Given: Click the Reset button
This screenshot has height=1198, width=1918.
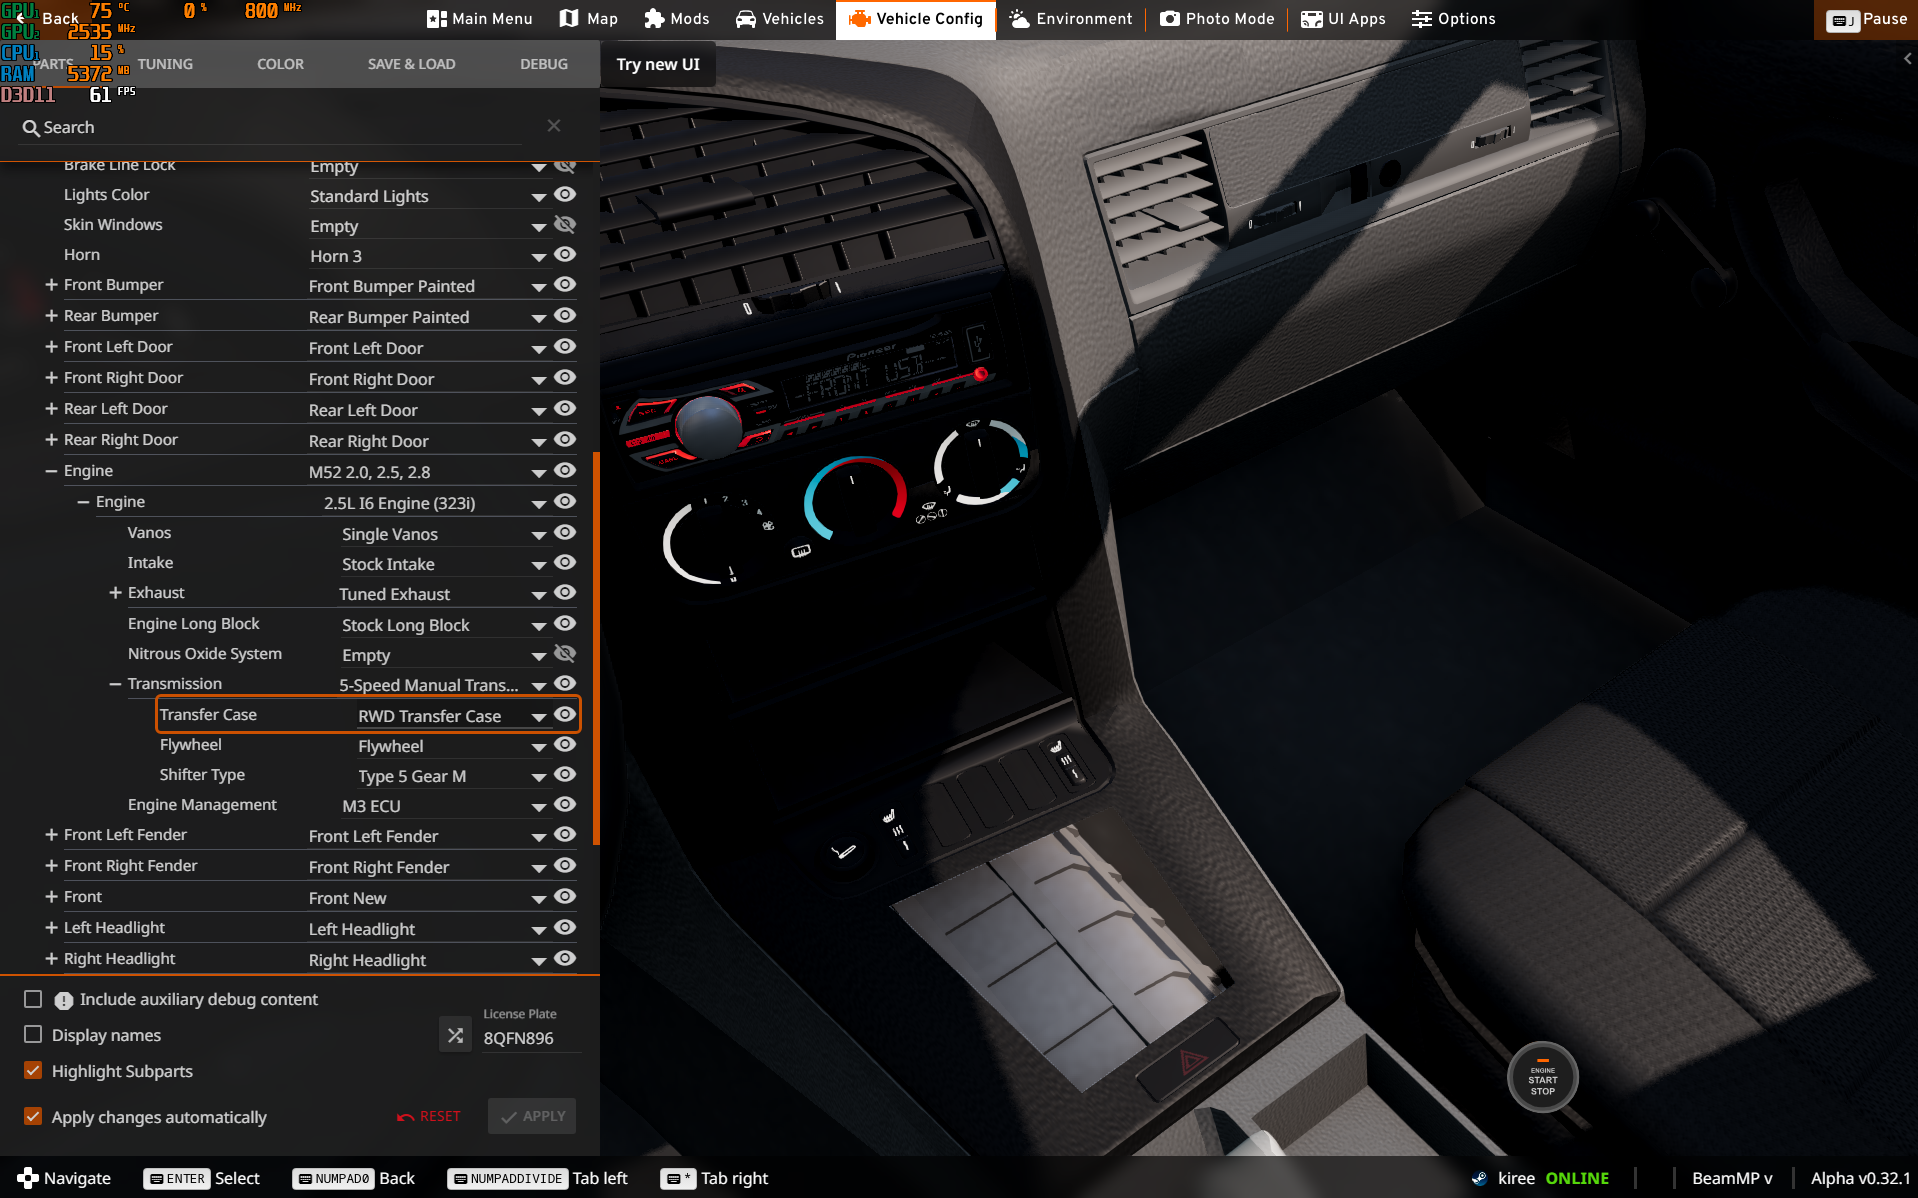Looking at the screenshot, I should (429, 1116).
